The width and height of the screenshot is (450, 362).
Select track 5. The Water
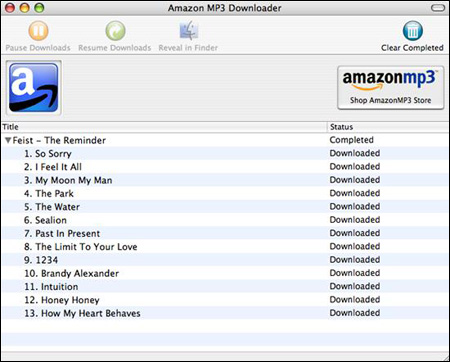click(x=225, y=207)
